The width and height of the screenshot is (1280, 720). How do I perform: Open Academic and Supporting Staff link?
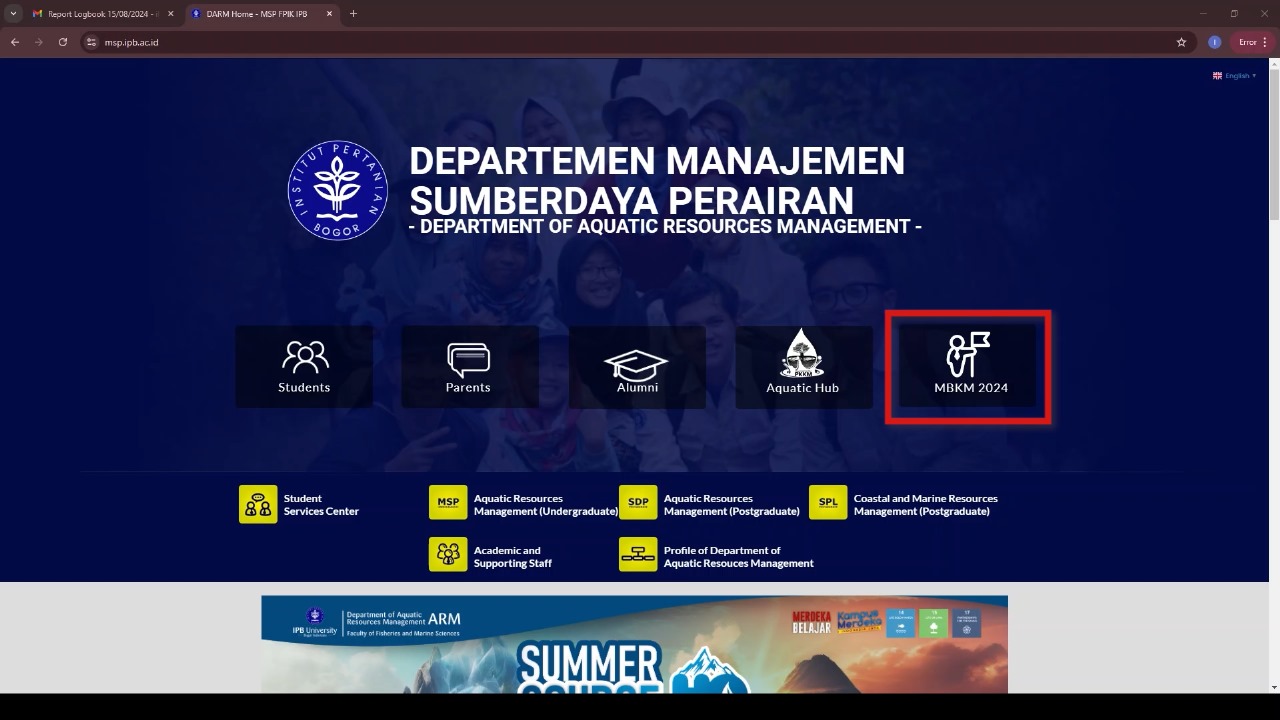513,557
